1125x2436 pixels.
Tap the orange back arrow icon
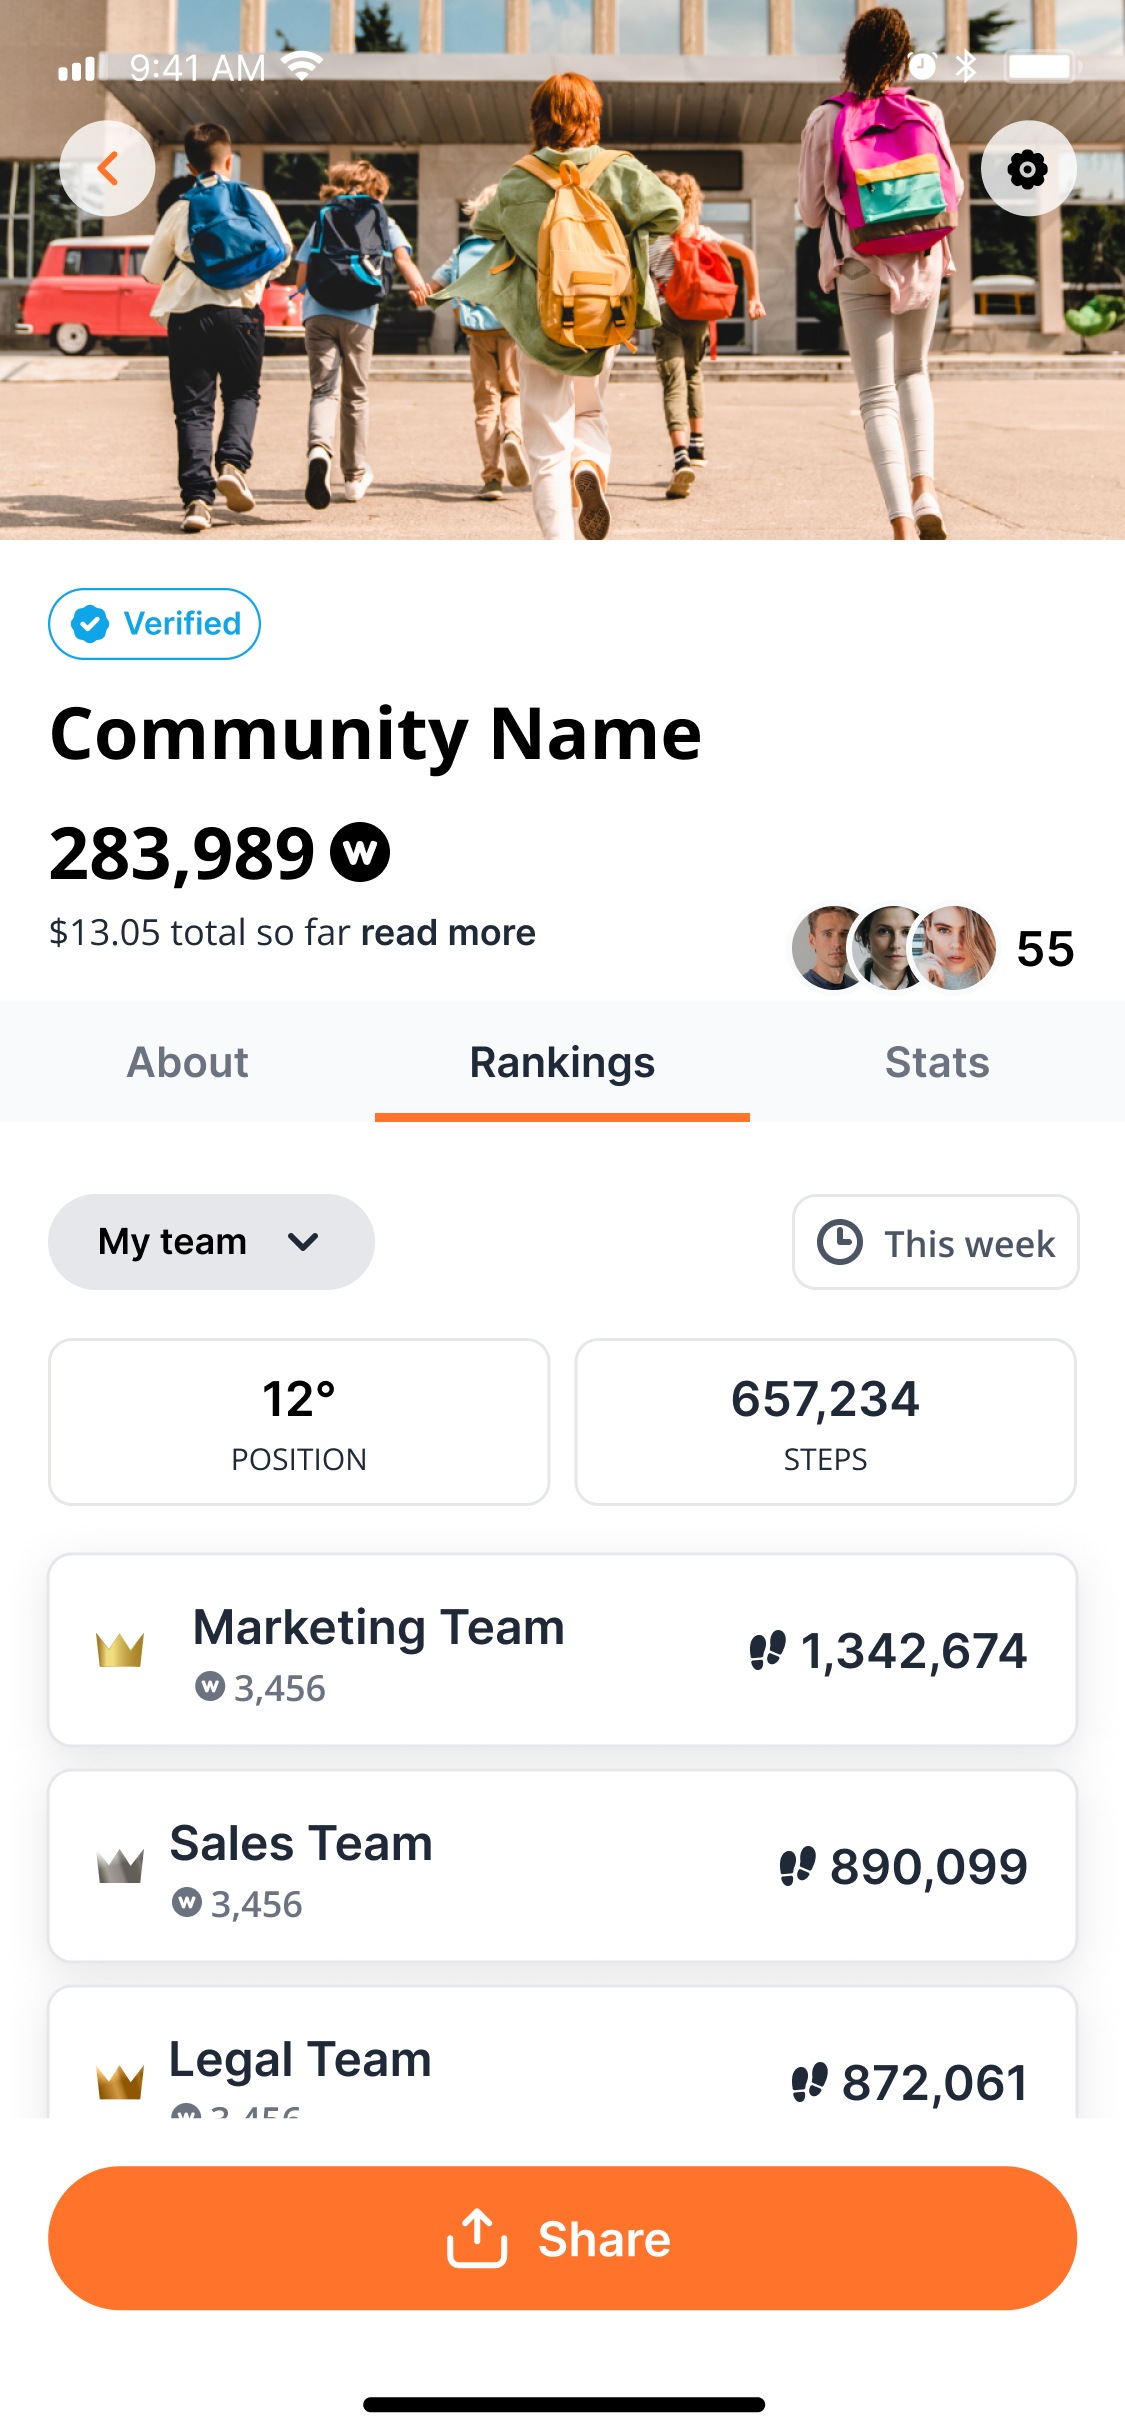[107, 168]
